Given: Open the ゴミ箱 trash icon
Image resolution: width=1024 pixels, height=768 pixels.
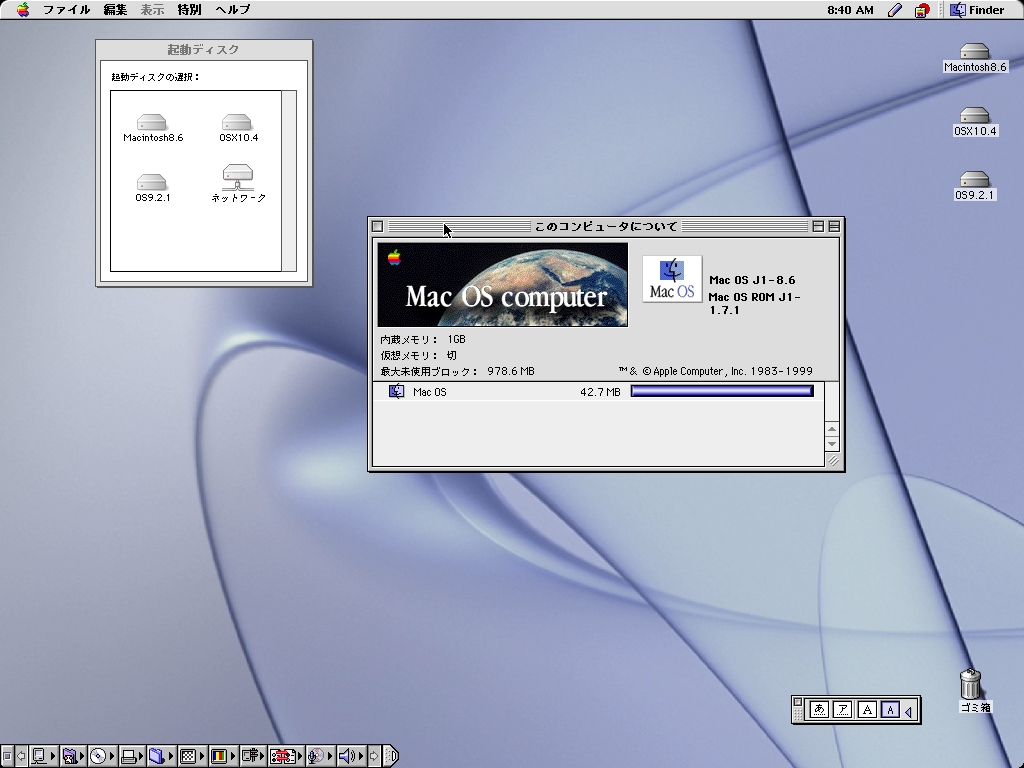Looking at the screenshot, I should pos(970,685).
